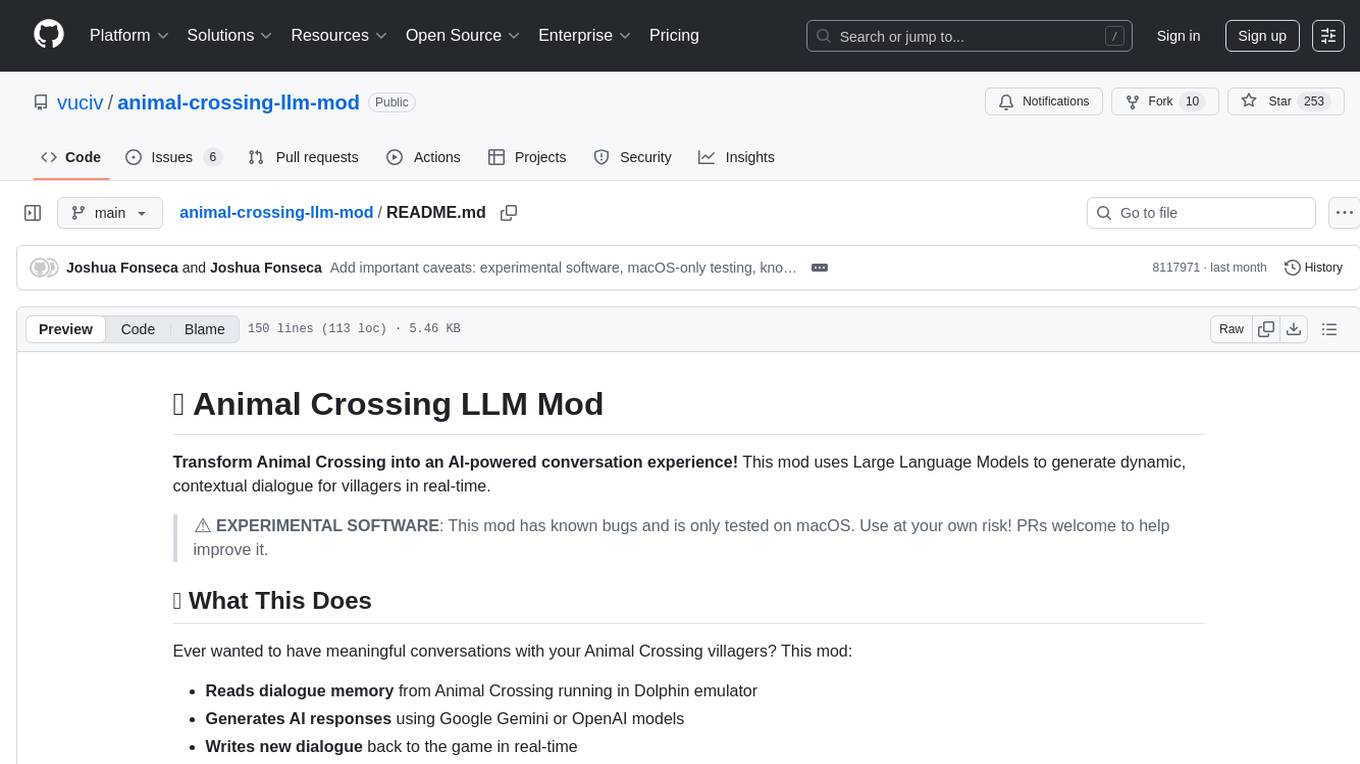Viewport: 1360px width, 764px height.
Task: Click the Sign in link
Action: click(1178, 36)
